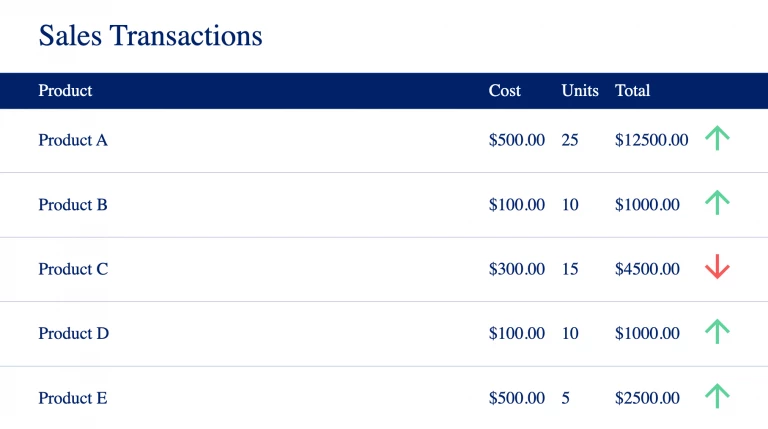Click the green up arrow for Product B
Viewport: 768px width, 429px height.
(717, 202)
